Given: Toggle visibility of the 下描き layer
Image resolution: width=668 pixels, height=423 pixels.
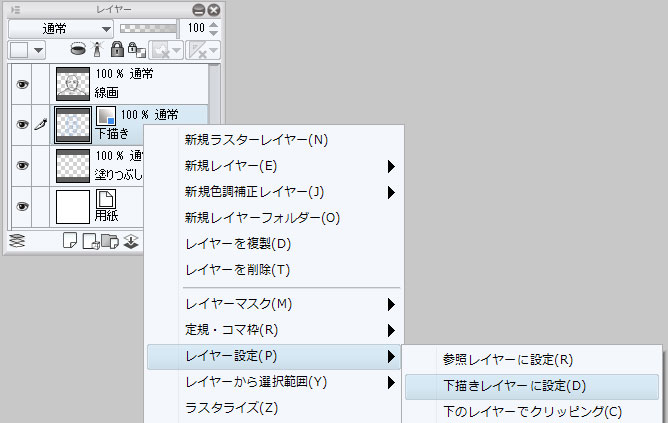Looking at the screenshot, I should point(22,124).
